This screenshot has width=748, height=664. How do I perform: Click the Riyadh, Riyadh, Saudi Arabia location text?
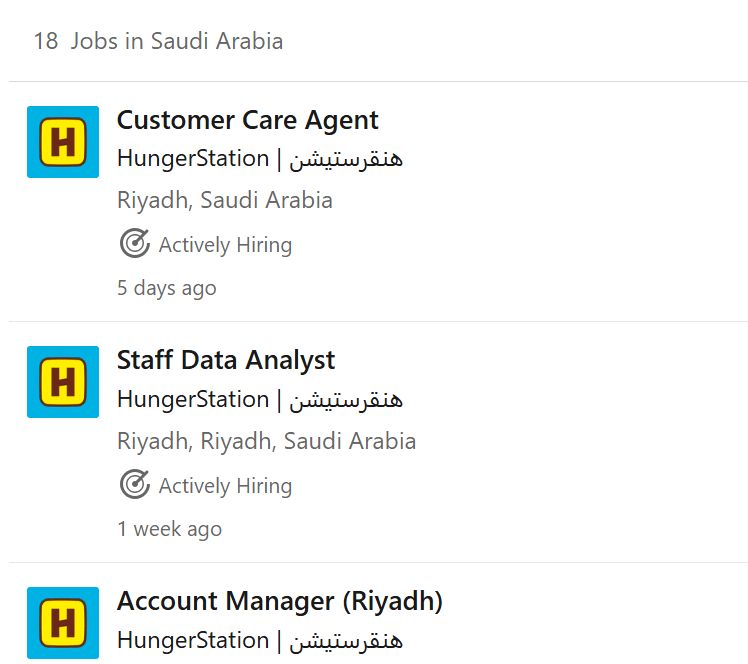pyautogui.click(x=266, y=441)
